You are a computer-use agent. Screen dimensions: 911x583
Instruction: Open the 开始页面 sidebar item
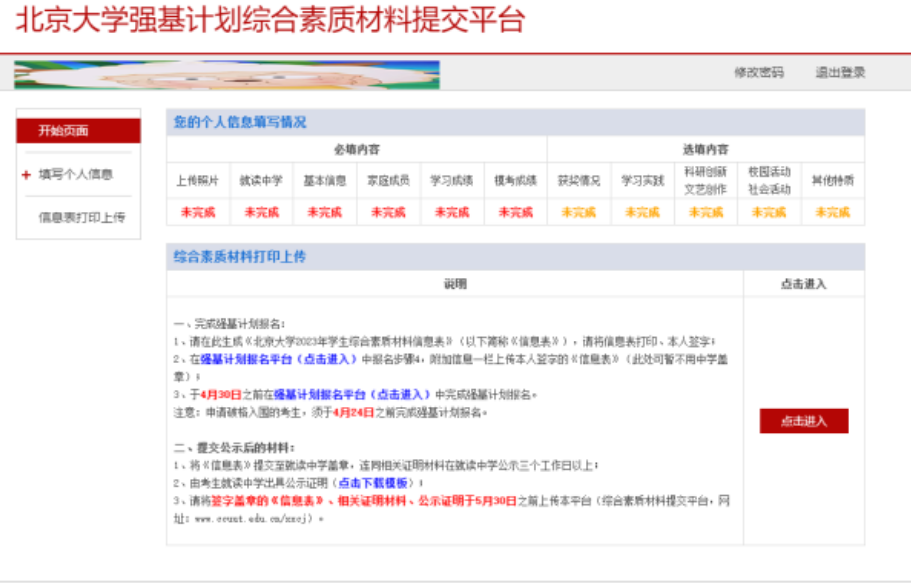tap(78, 131)
